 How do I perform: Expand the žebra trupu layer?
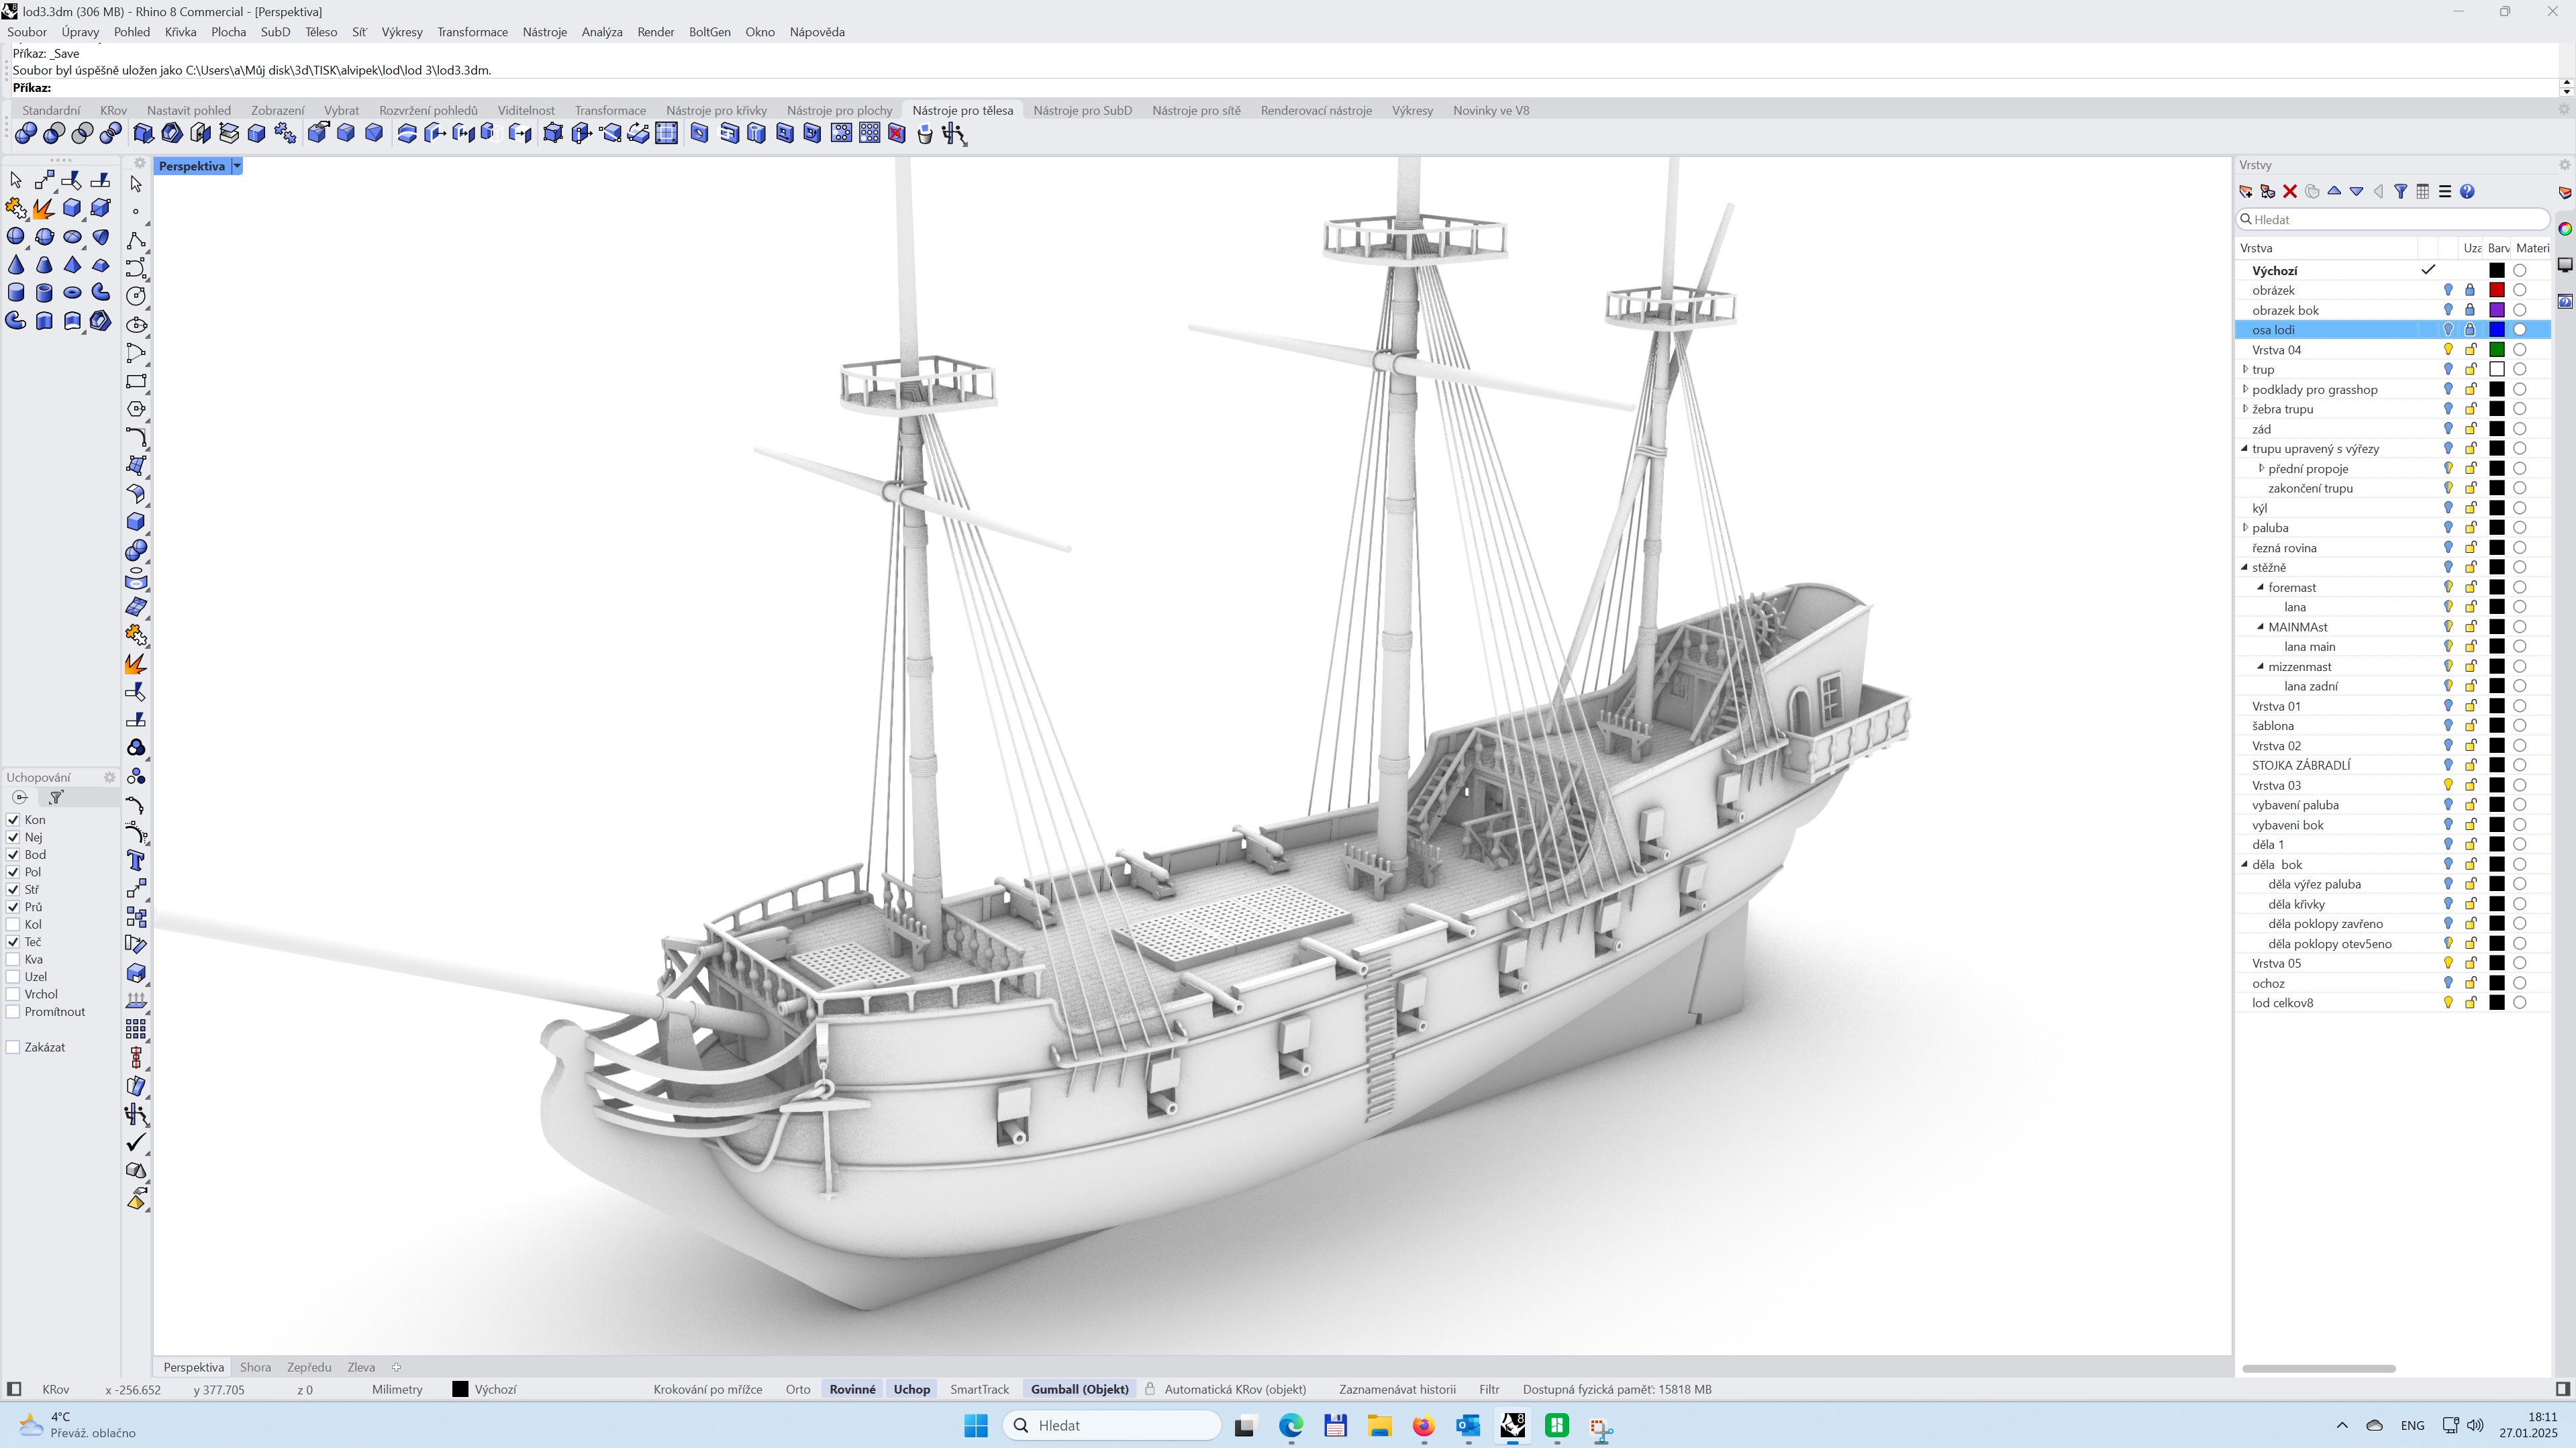[2245, 409]
